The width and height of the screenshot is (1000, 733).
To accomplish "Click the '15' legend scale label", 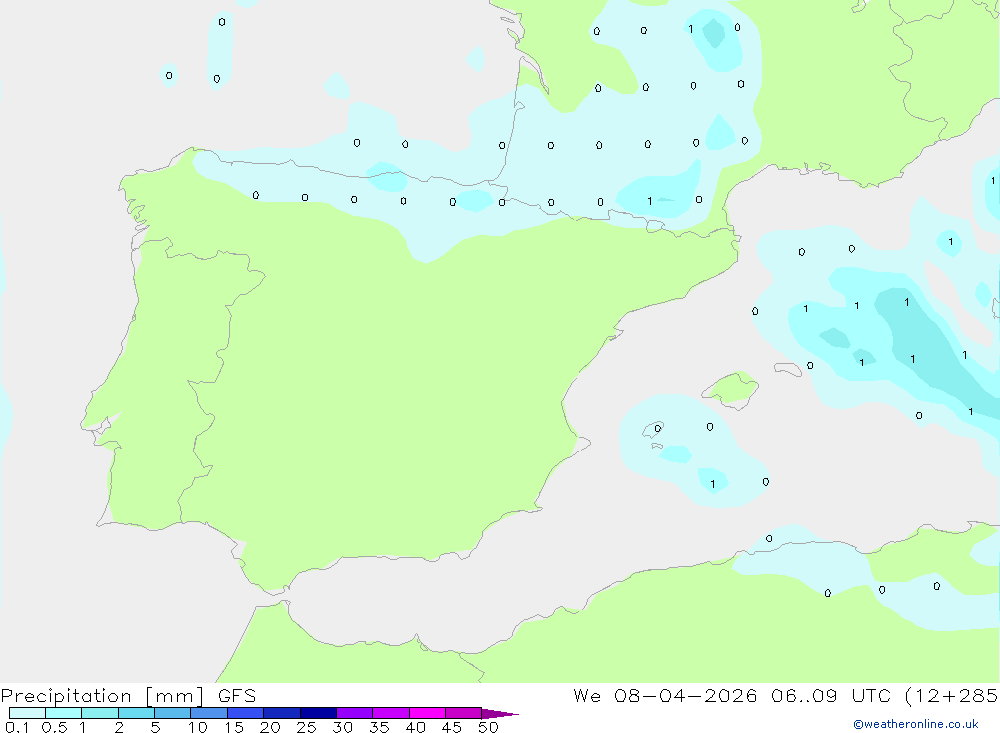I will click(x=233, y=727).
